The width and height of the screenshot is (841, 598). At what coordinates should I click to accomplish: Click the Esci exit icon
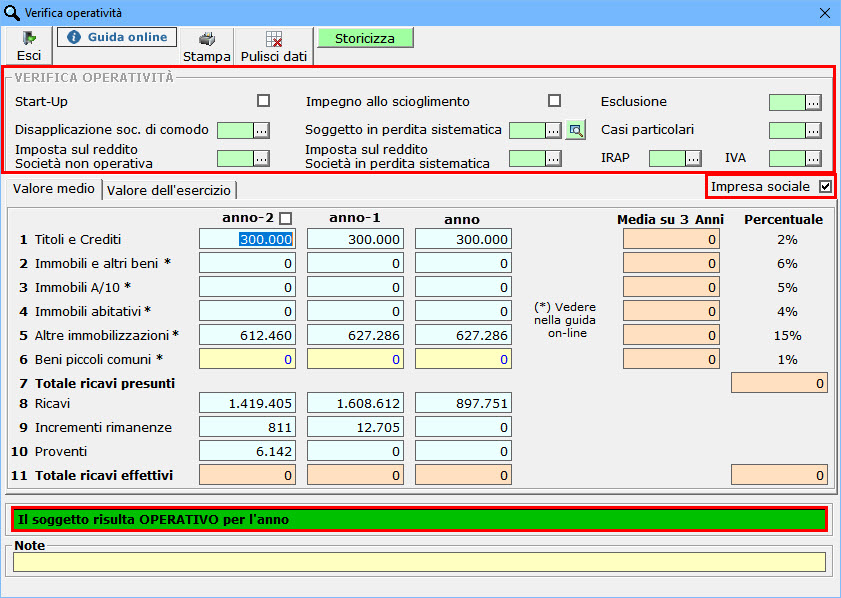click(29, 39)
